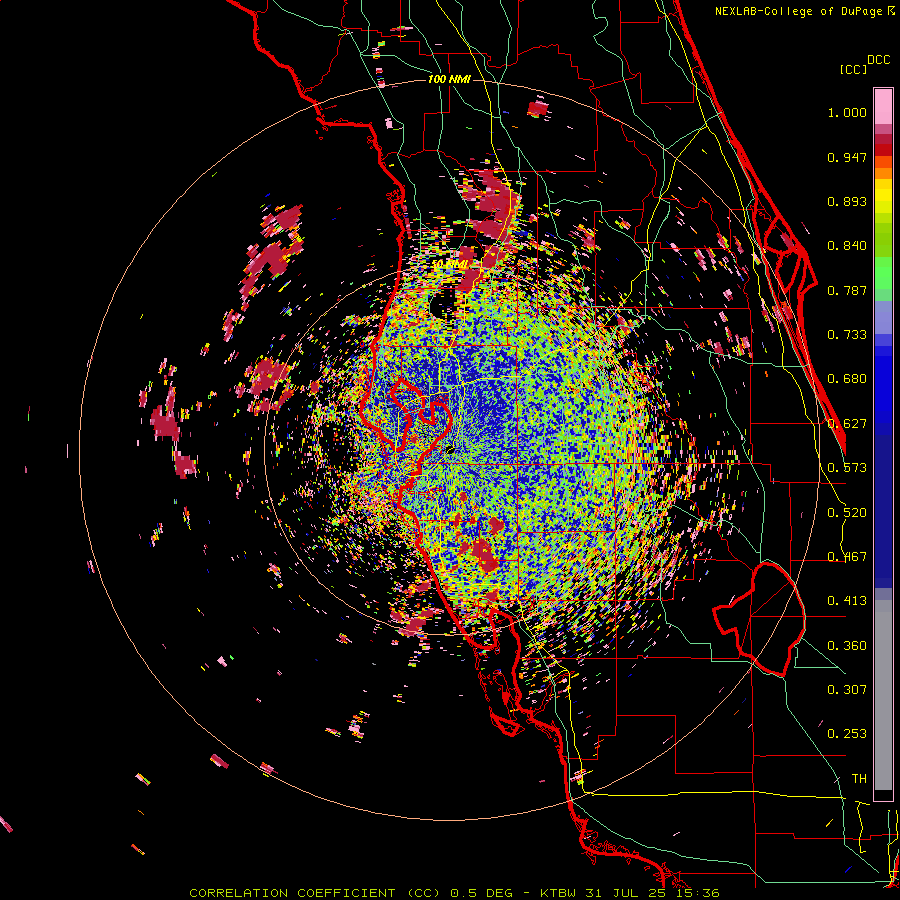Image resolution: width=900 pixels, height=900 pixels.
Task: Click the 15:36 timestamp
Action: (697, 893)
